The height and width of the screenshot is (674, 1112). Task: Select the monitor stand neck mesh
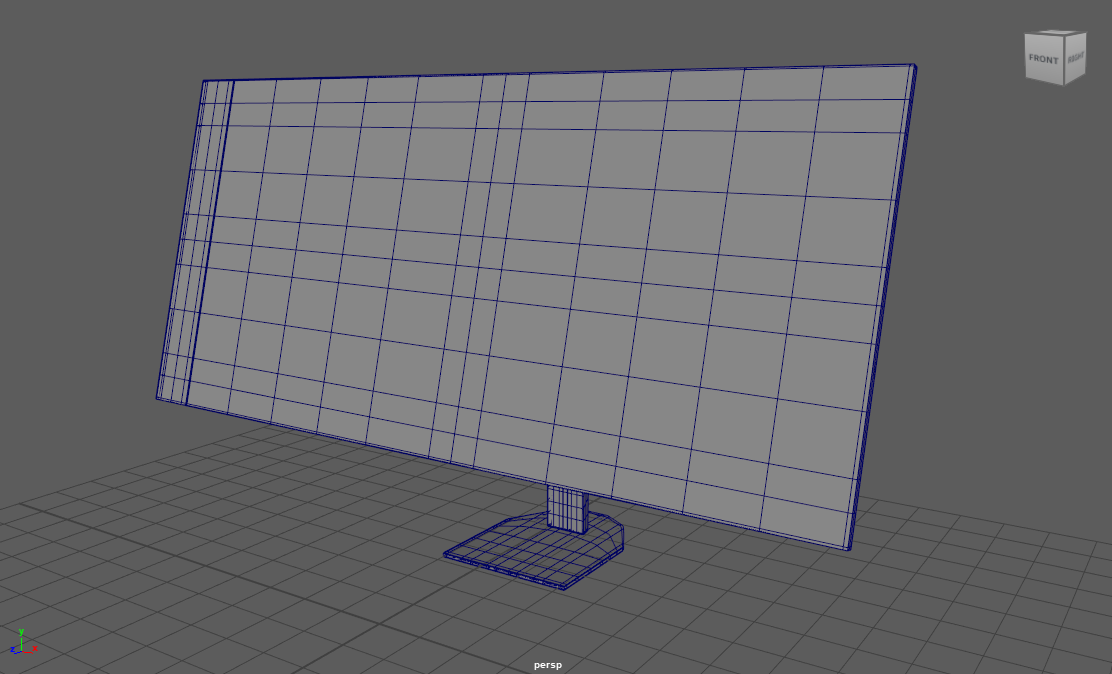coord(567,509)
